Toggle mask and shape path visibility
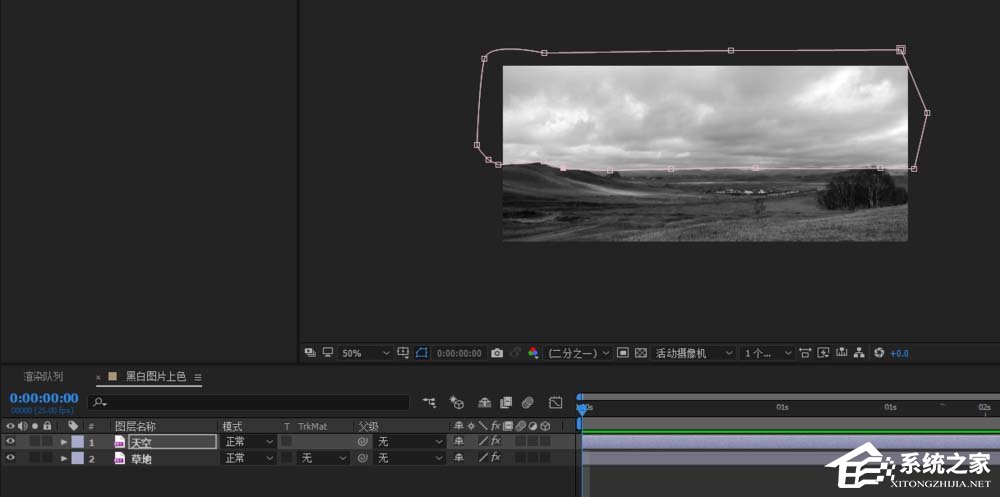 421,353
